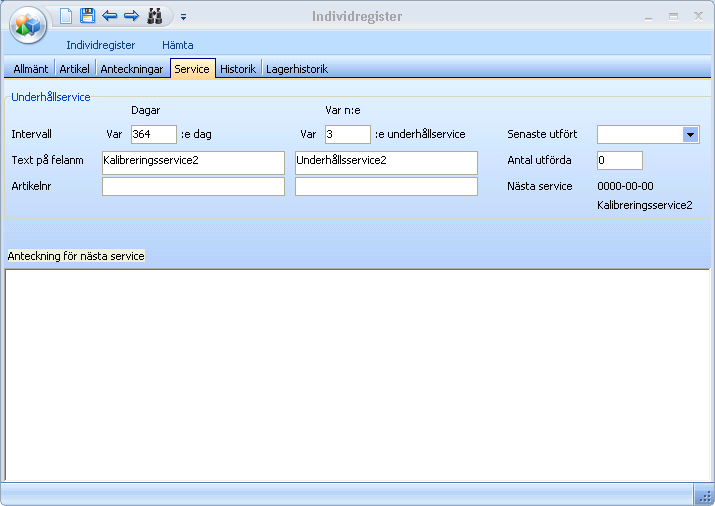Select the Historik tab
Viewport: 715px width, 506px height.
238,69
